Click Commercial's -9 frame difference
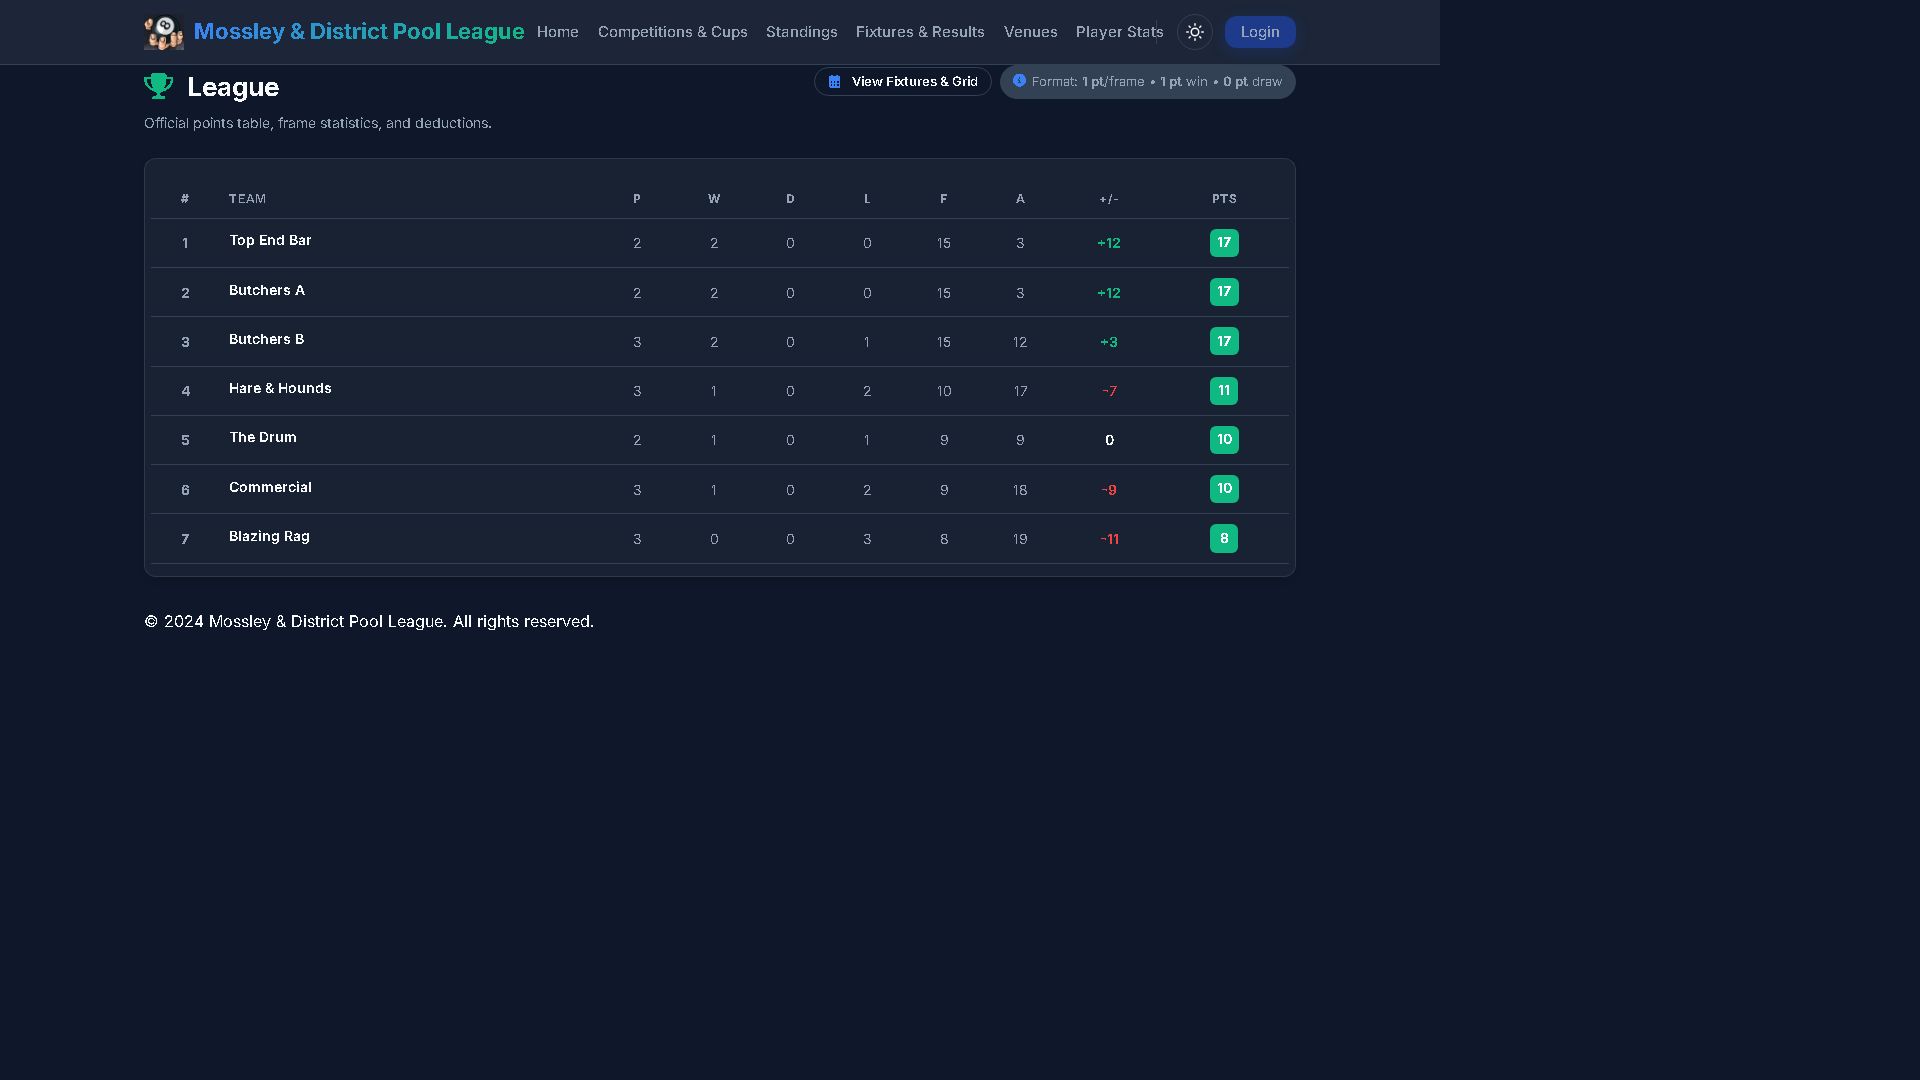Viewport: 1920px width, 1080px height. pyautogui.click(x=1109, y=490)
